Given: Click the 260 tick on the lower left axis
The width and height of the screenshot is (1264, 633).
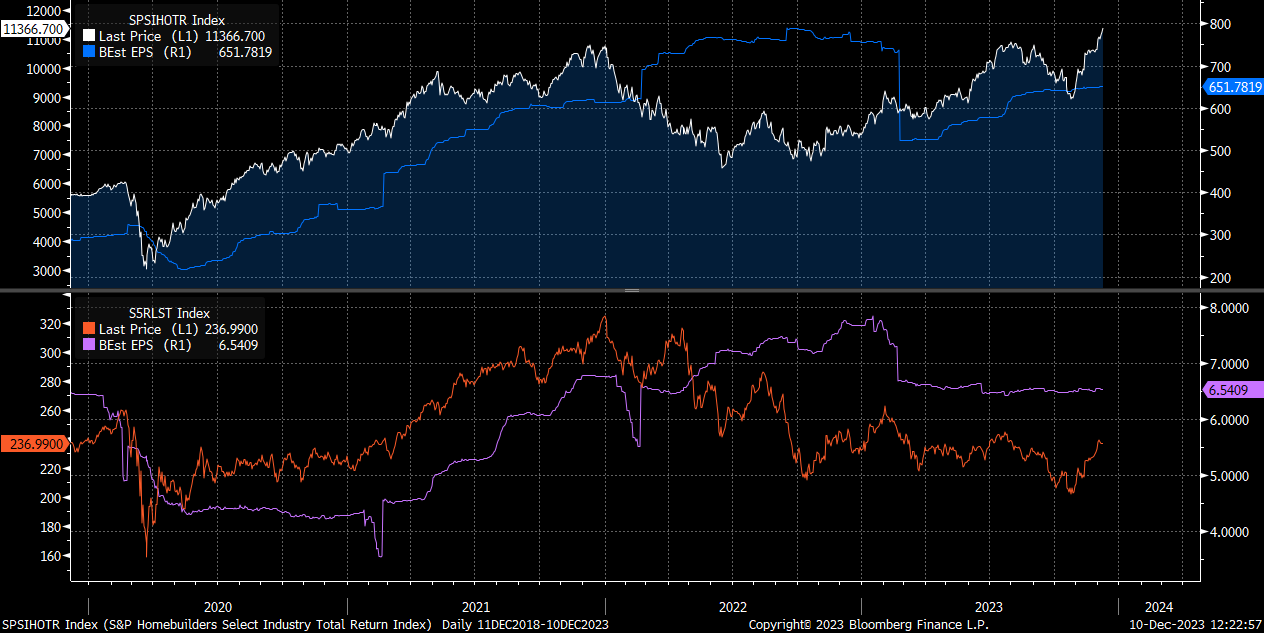Looking at the screenshot, I should (x=52, y=411).
